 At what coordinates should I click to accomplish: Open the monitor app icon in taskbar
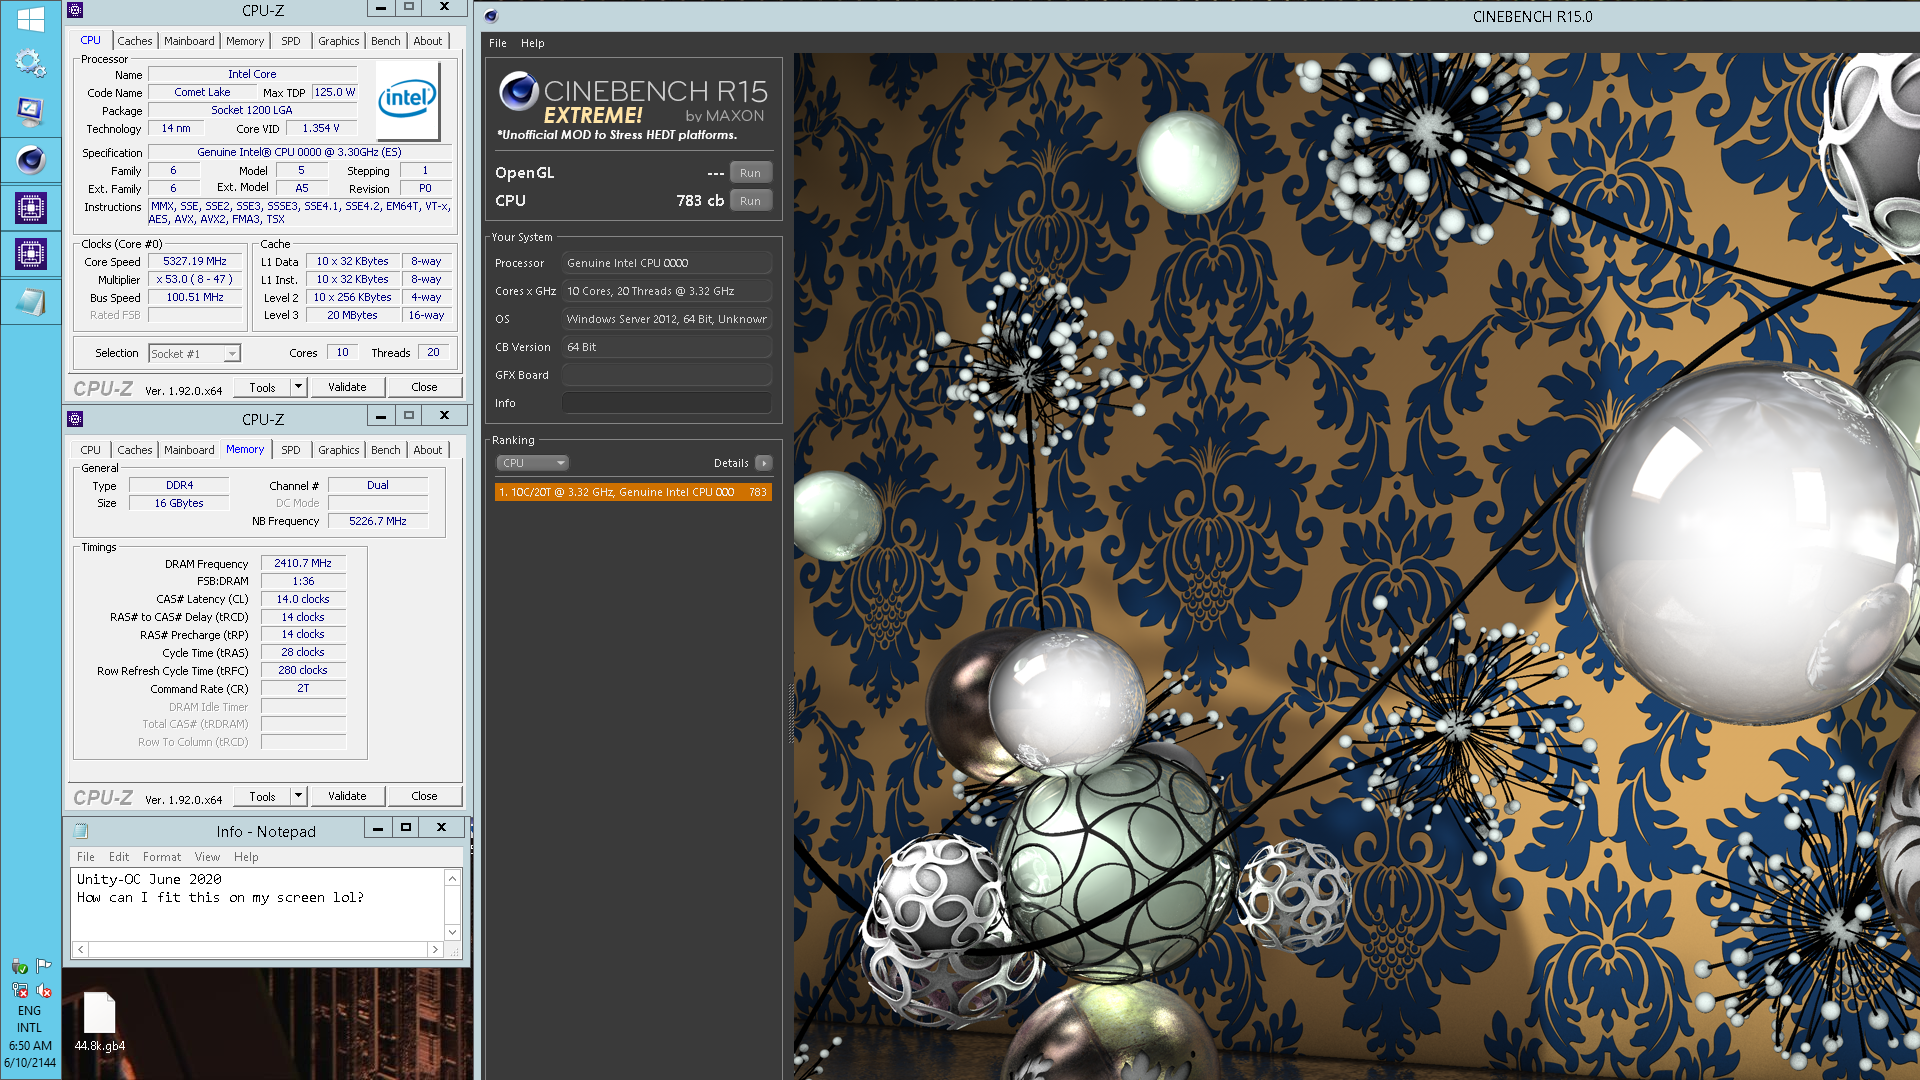pyautogui.click(x=30, y=110)
